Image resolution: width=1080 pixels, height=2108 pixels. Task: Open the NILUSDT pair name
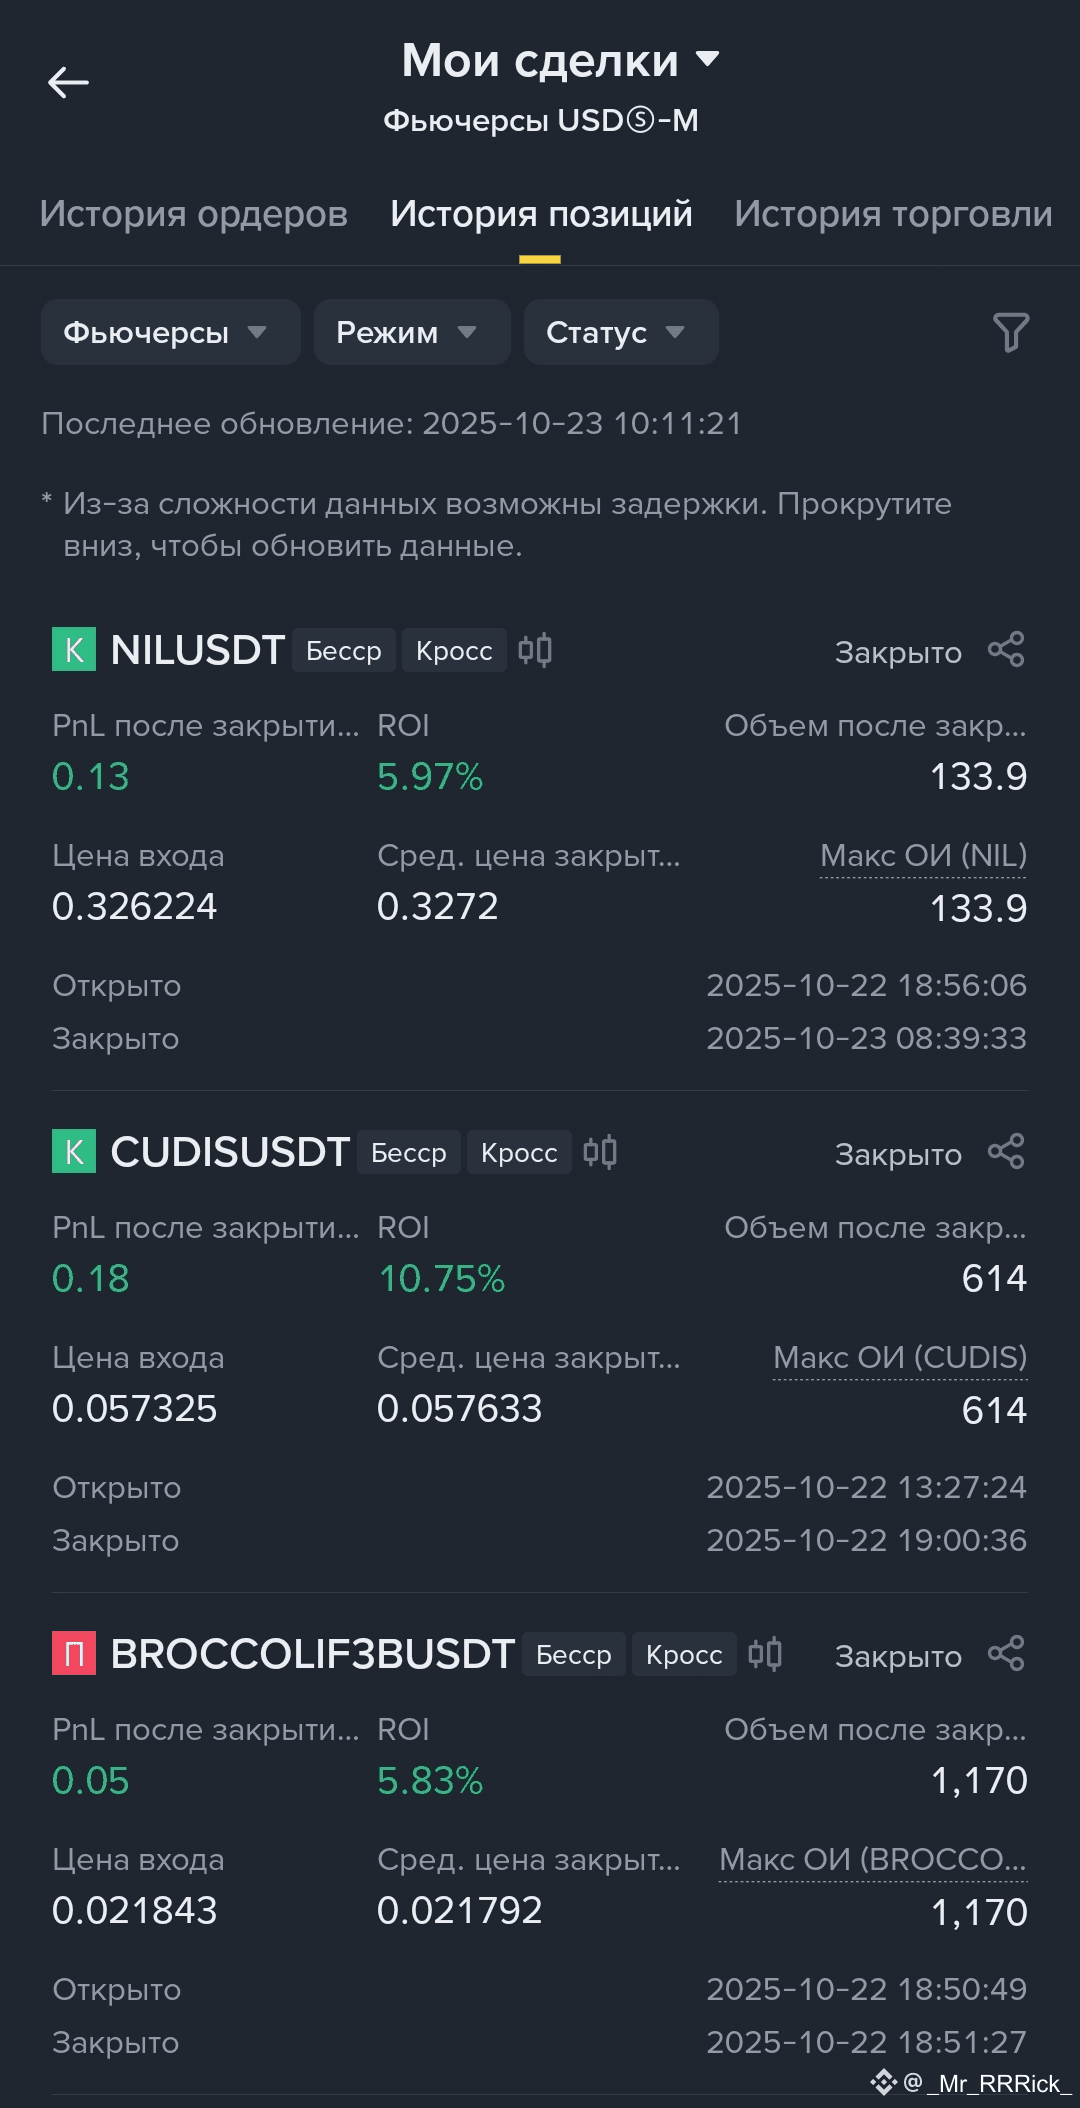(x=198, y=650)
